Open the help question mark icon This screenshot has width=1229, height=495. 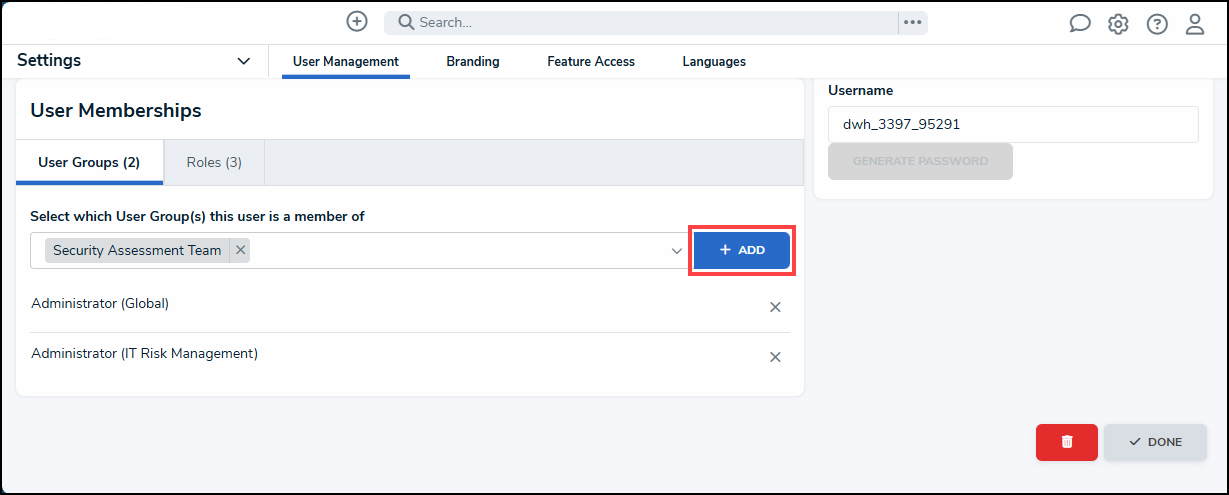click(1157, 24)
